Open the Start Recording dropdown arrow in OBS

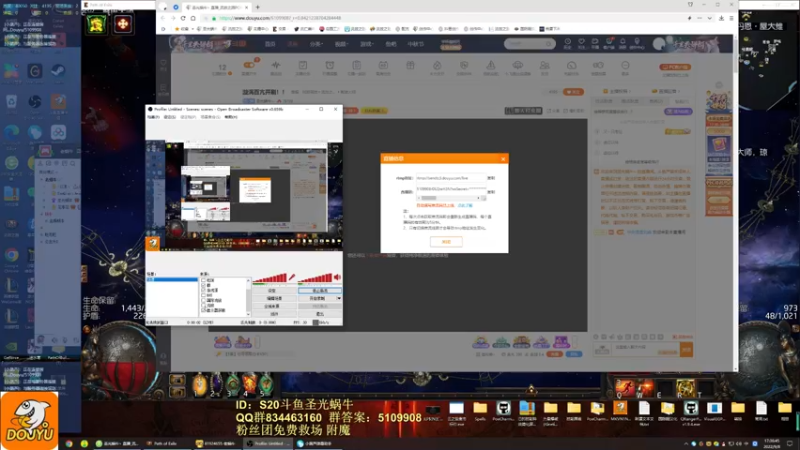[338, 298]
